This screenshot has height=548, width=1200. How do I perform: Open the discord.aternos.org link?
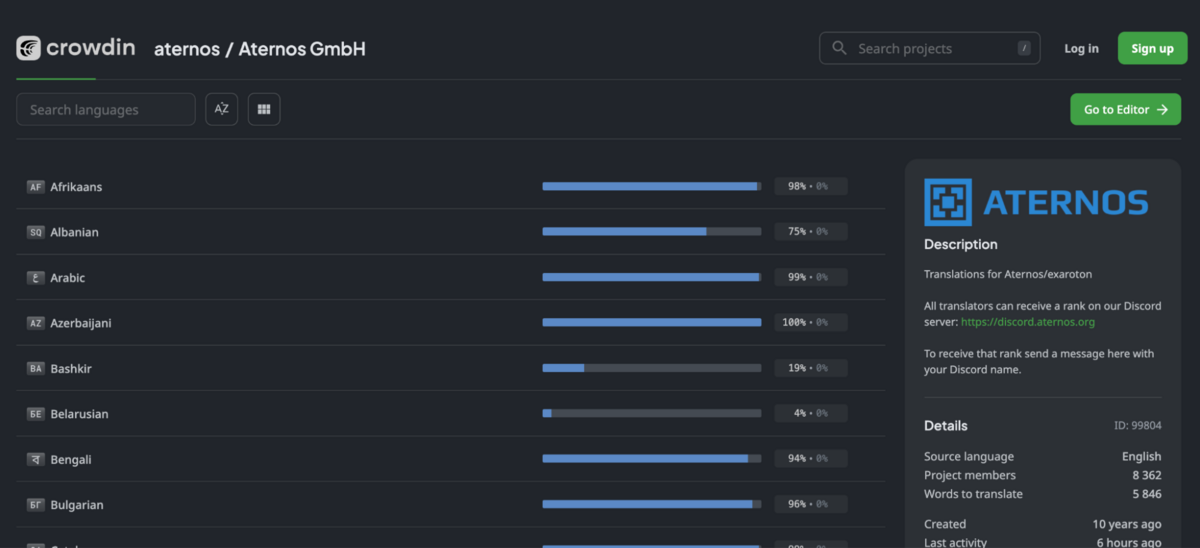tap(1027, 322)
